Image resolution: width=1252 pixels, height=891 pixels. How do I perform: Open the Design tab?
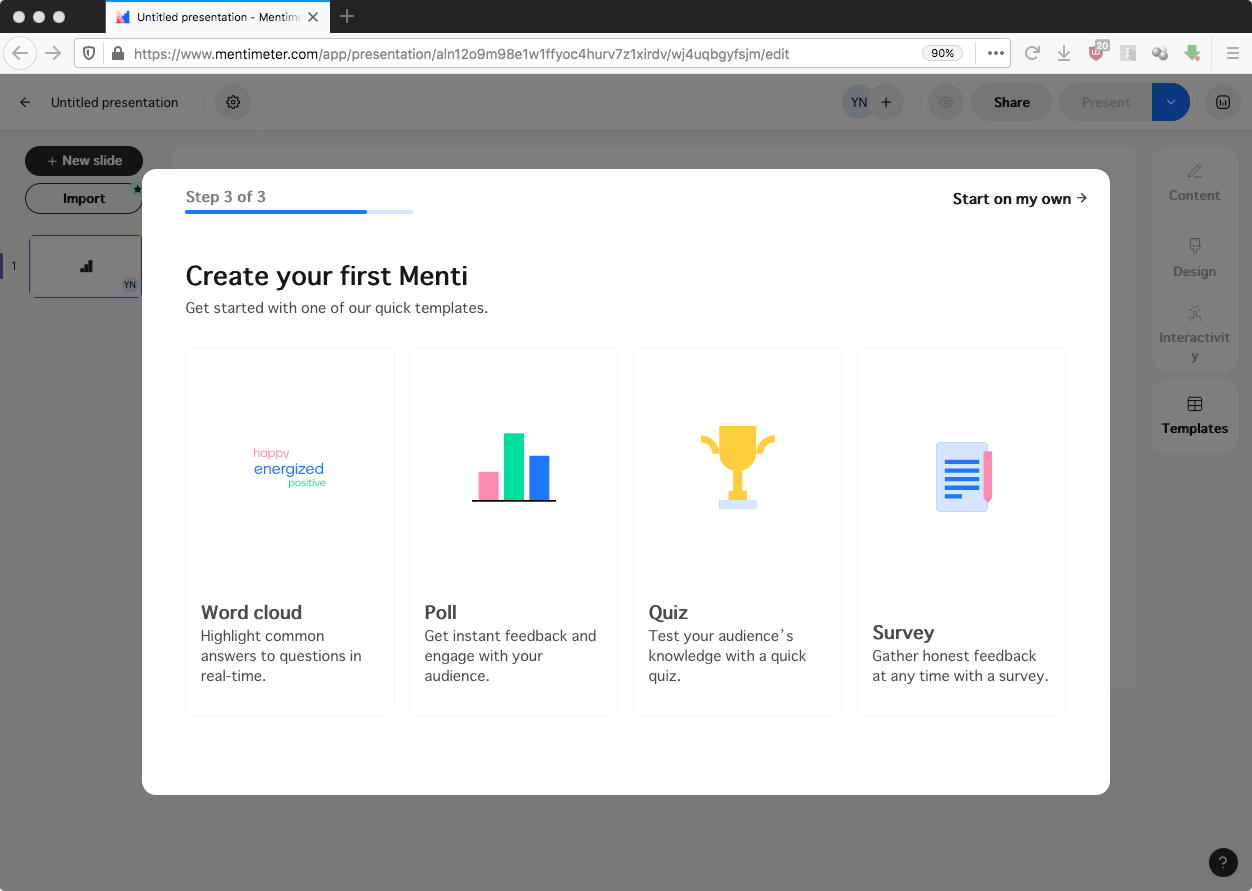point(1194,258)
